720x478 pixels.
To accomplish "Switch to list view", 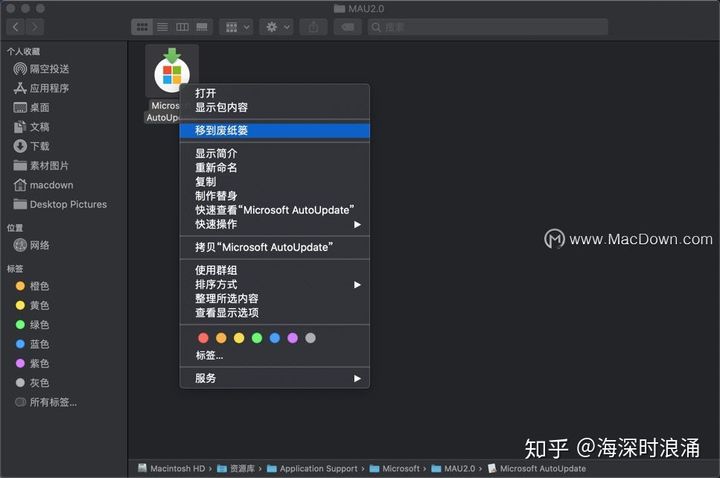I will [x=162, y=27].
